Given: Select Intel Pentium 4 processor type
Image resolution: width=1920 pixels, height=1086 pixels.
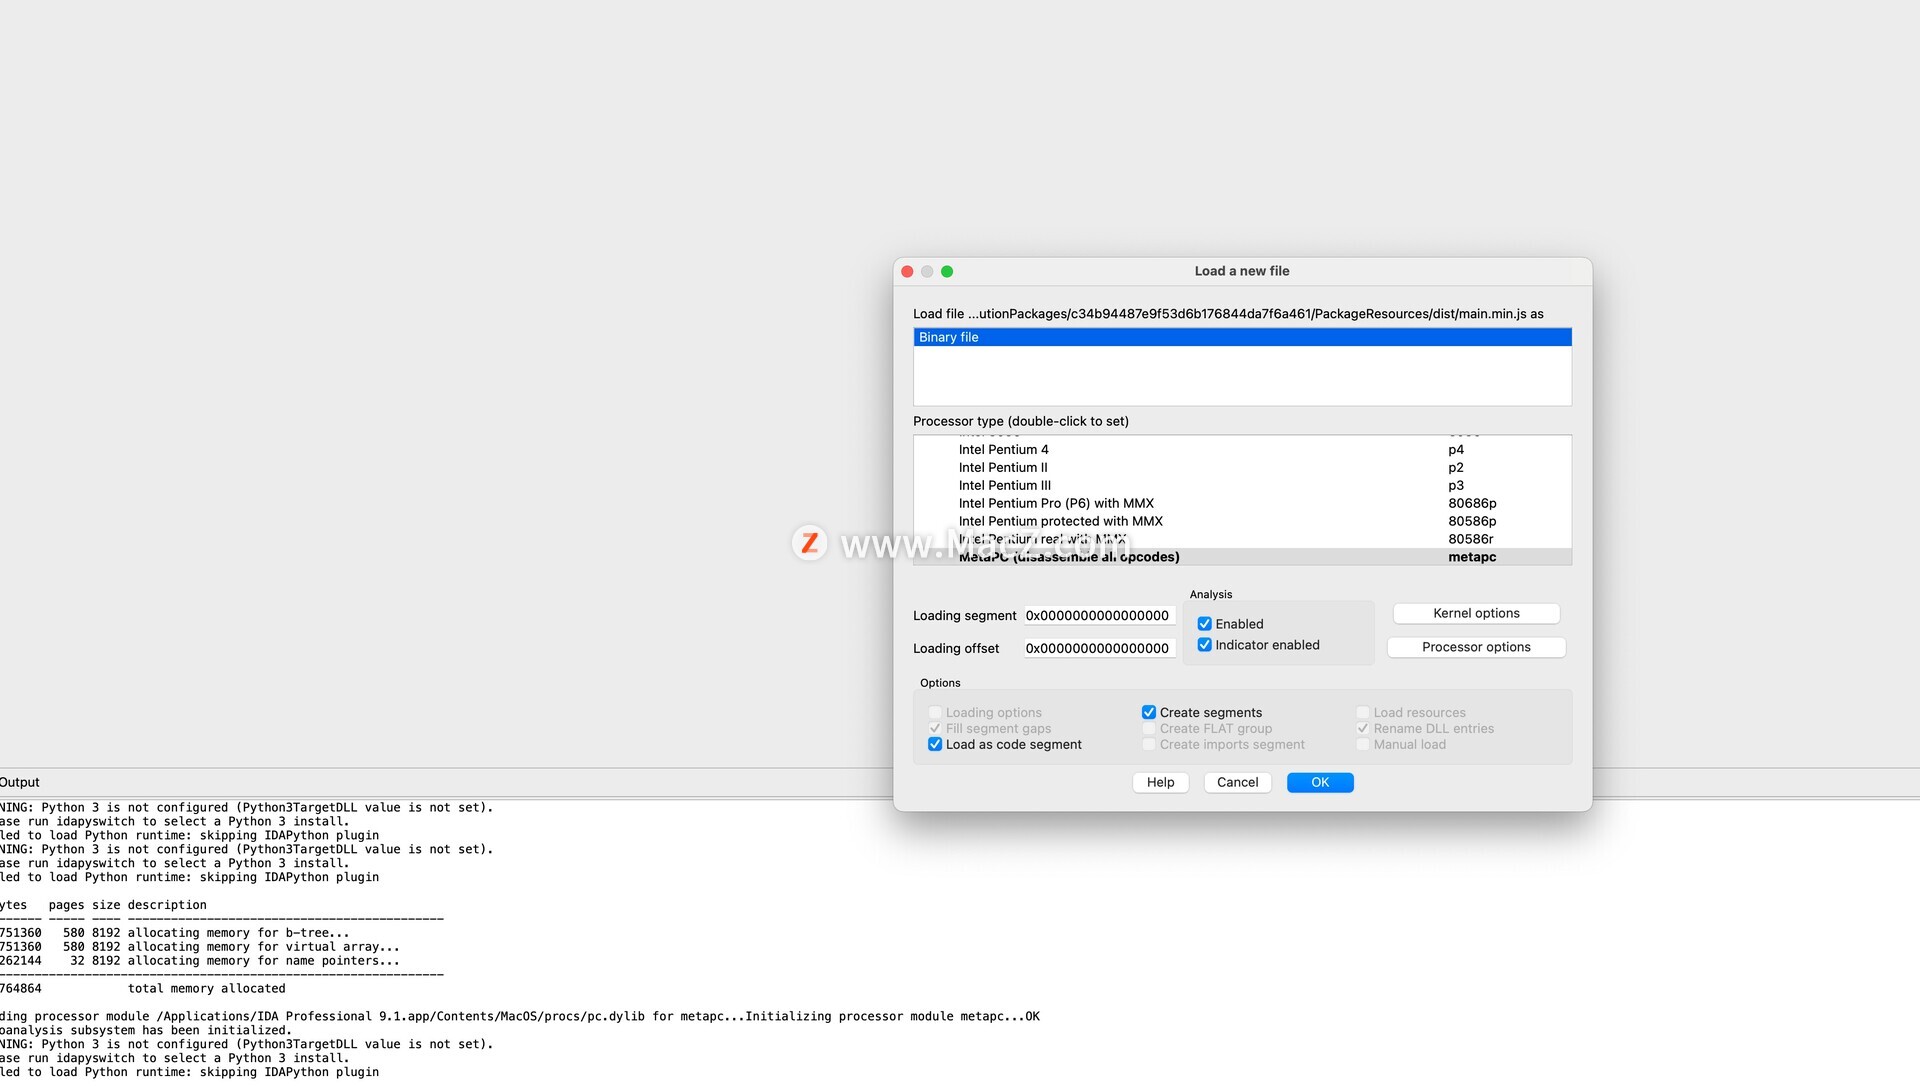Looking at the screenshot, I should pyautogui.click(x=1242, y=450).
